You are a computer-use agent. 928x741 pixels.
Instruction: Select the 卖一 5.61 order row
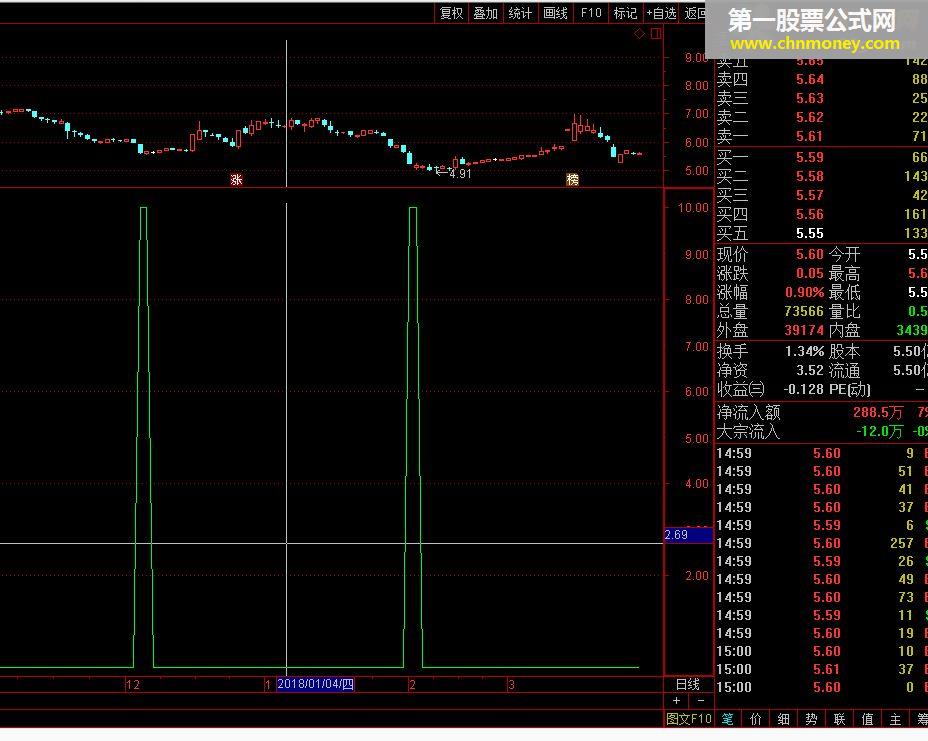pos(821,137)
